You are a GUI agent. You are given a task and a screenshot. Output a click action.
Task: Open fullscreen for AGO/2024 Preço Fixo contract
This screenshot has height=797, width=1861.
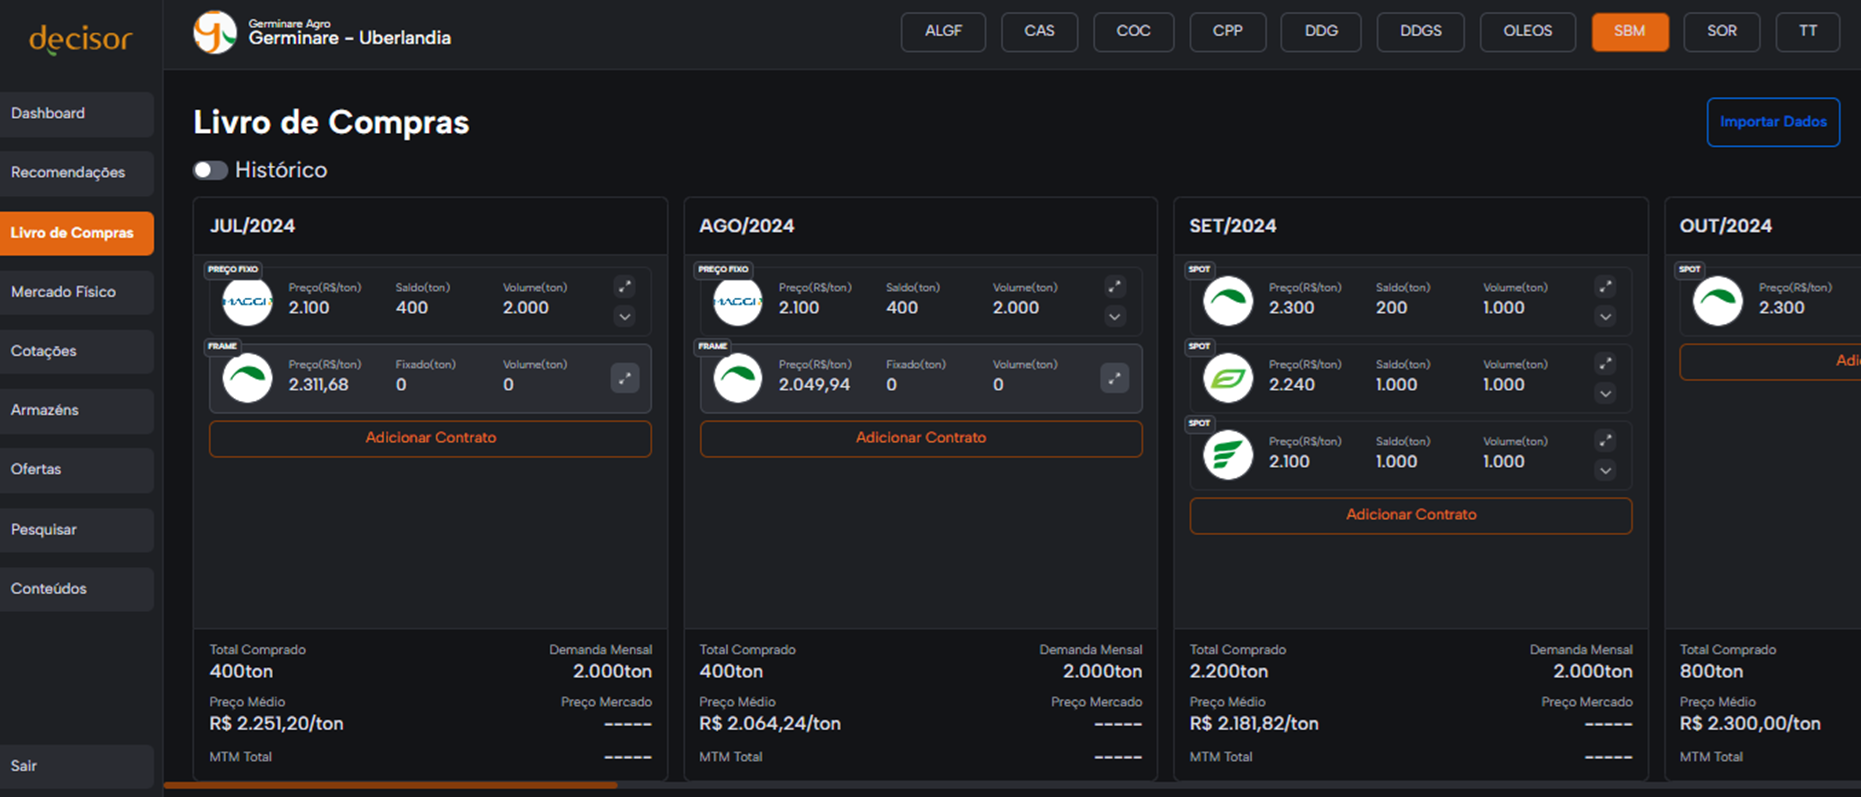(x=1114, y=287)
